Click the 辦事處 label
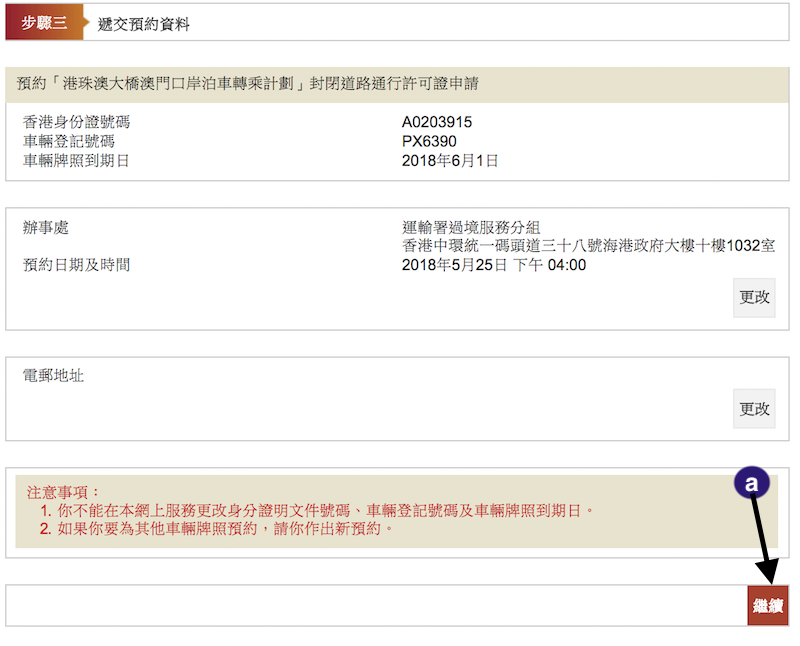The image size is (800, 646). click(46, 228)
